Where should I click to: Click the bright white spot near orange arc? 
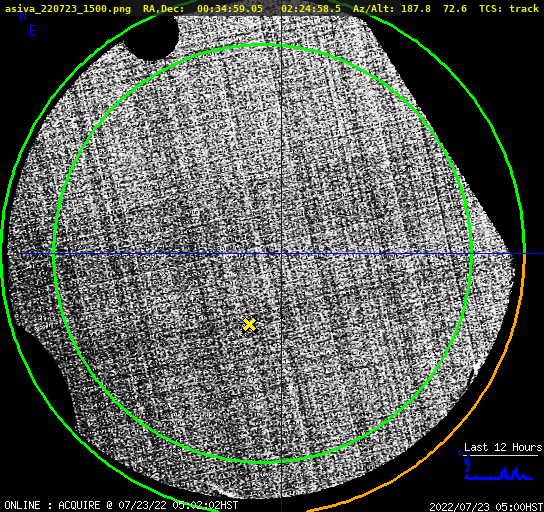click(476, 366)
